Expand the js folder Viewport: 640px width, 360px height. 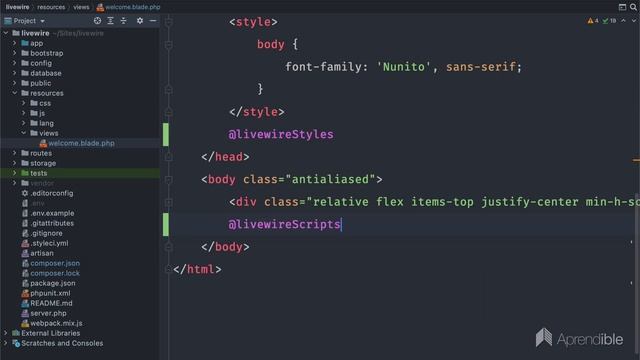click(x=24, y=113)
